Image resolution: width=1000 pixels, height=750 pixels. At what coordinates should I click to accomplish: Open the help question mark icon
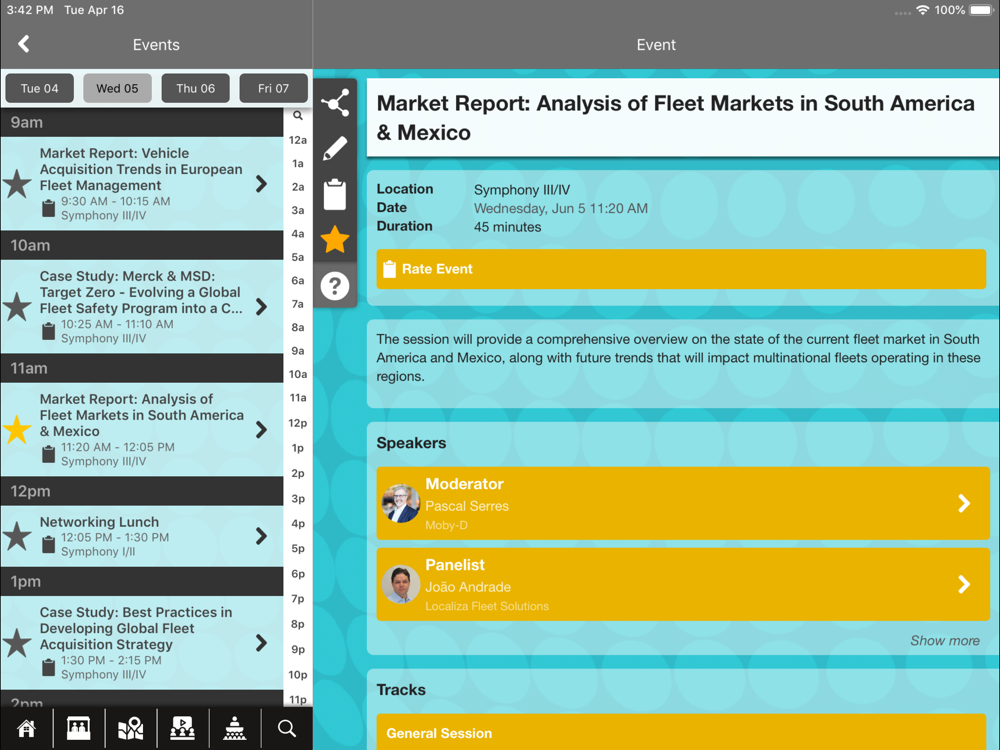pos(335,286)
